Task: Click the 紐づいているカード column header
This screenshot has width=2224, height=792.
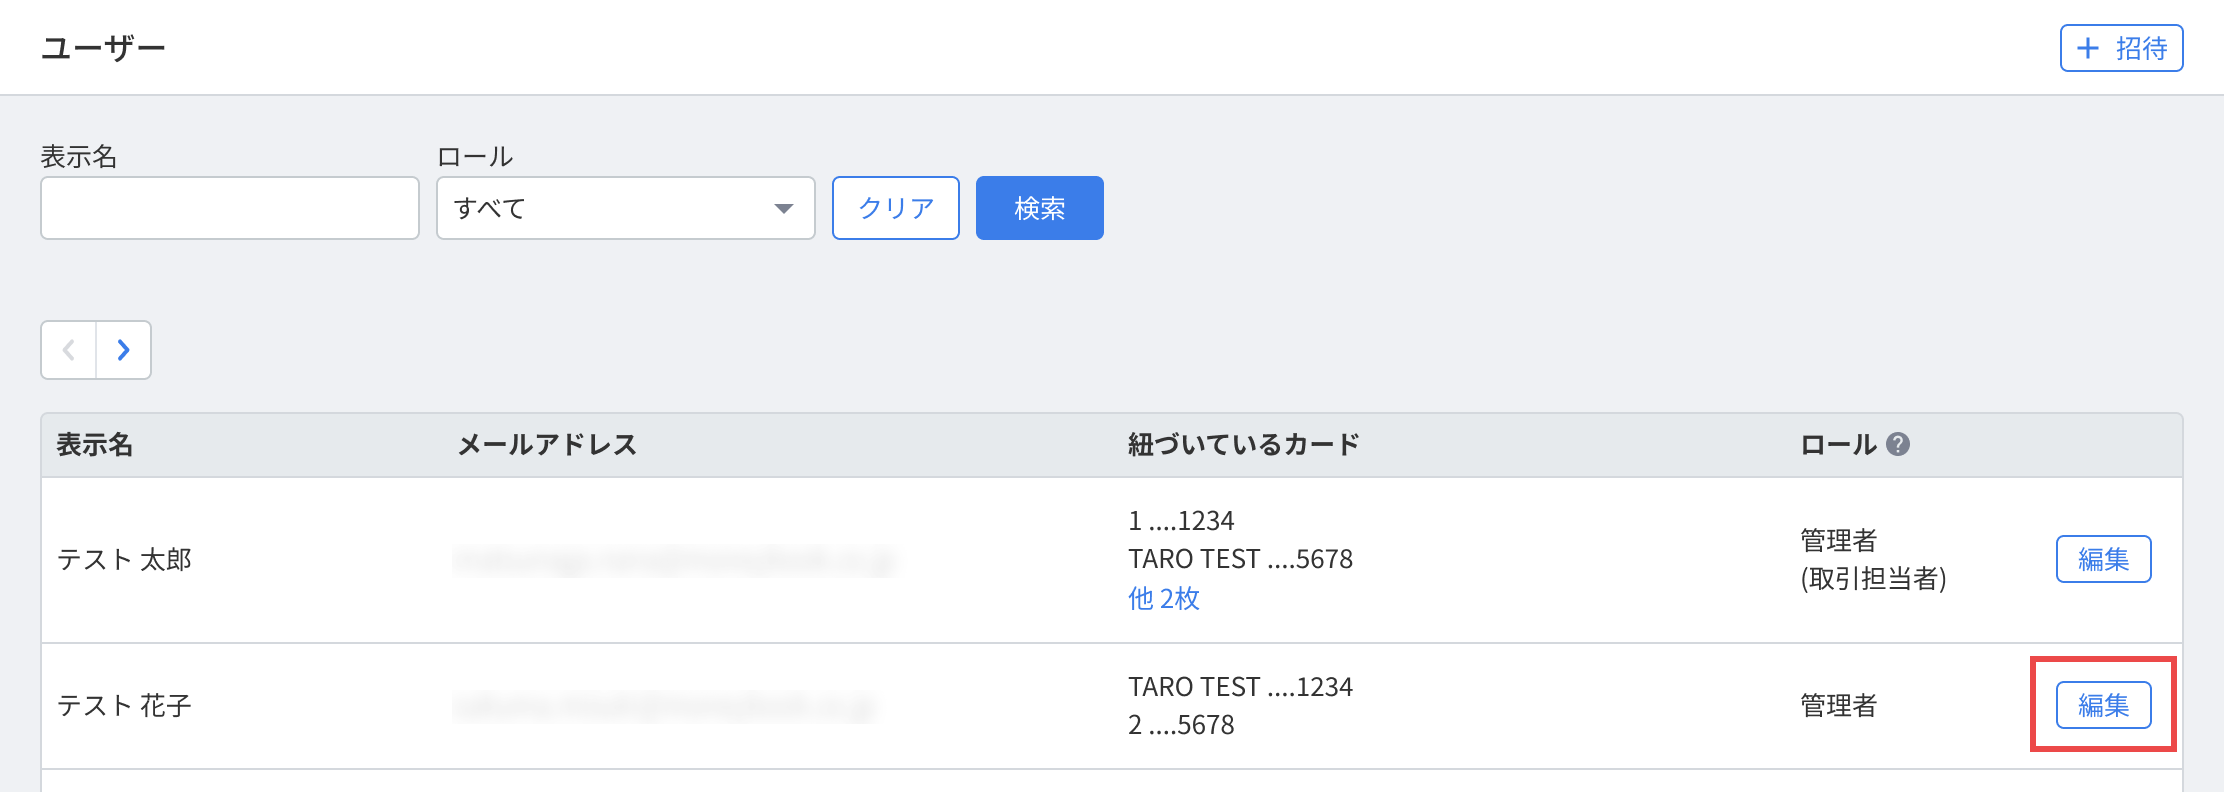Action: pyautogui.click(x=1243, y=445)
